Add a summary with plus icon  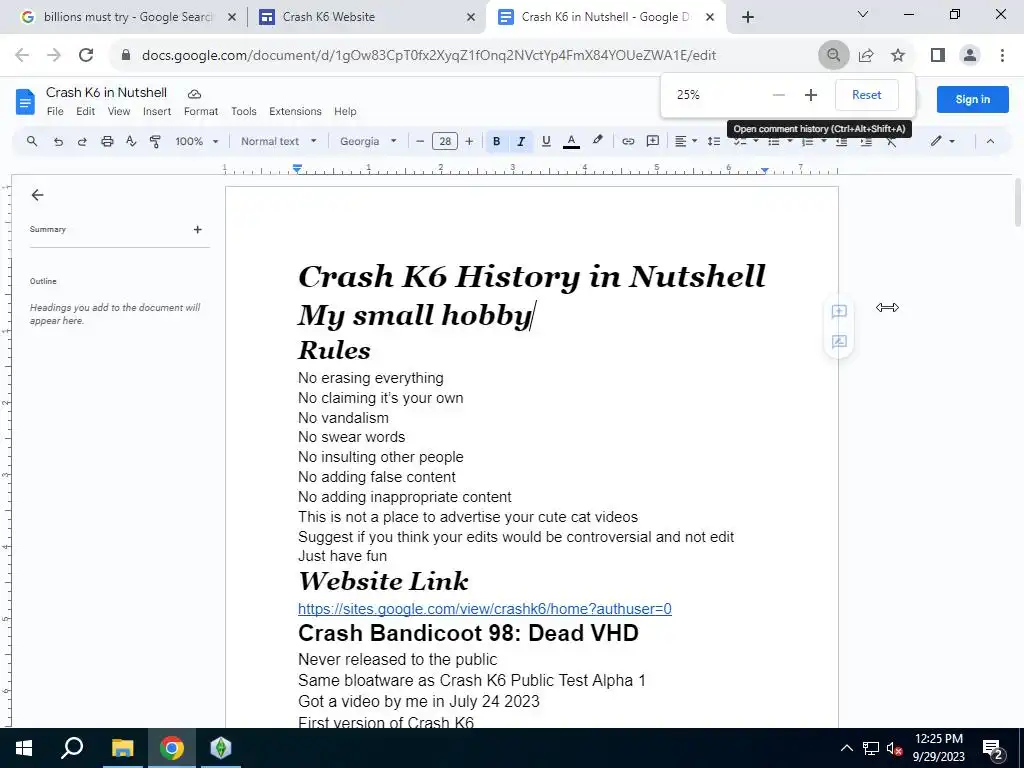point(197,229)
